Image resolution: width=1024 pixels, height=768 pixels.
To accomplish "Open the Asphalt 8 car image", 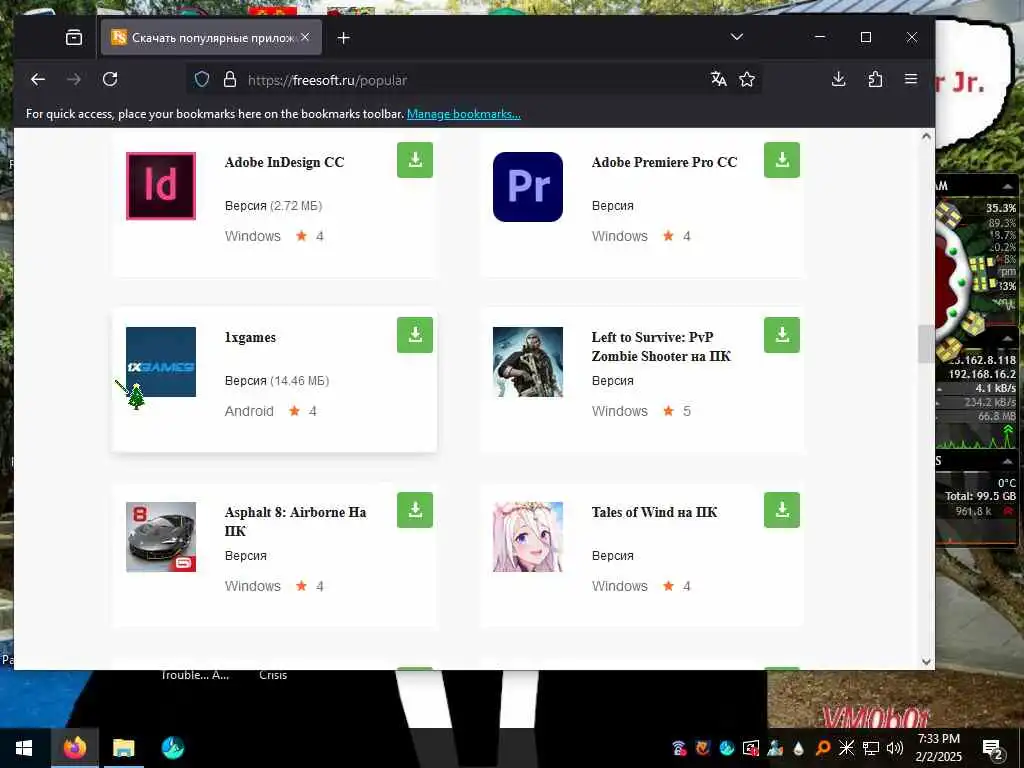I will click(161, 537).
